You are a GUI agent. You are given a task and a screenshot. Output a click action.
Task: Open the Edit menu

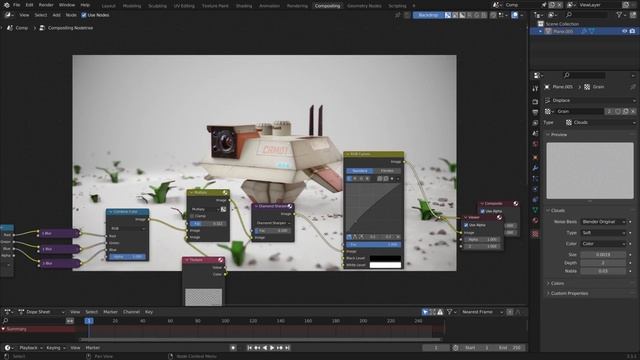pyautogui.click(x=29, y=5)
